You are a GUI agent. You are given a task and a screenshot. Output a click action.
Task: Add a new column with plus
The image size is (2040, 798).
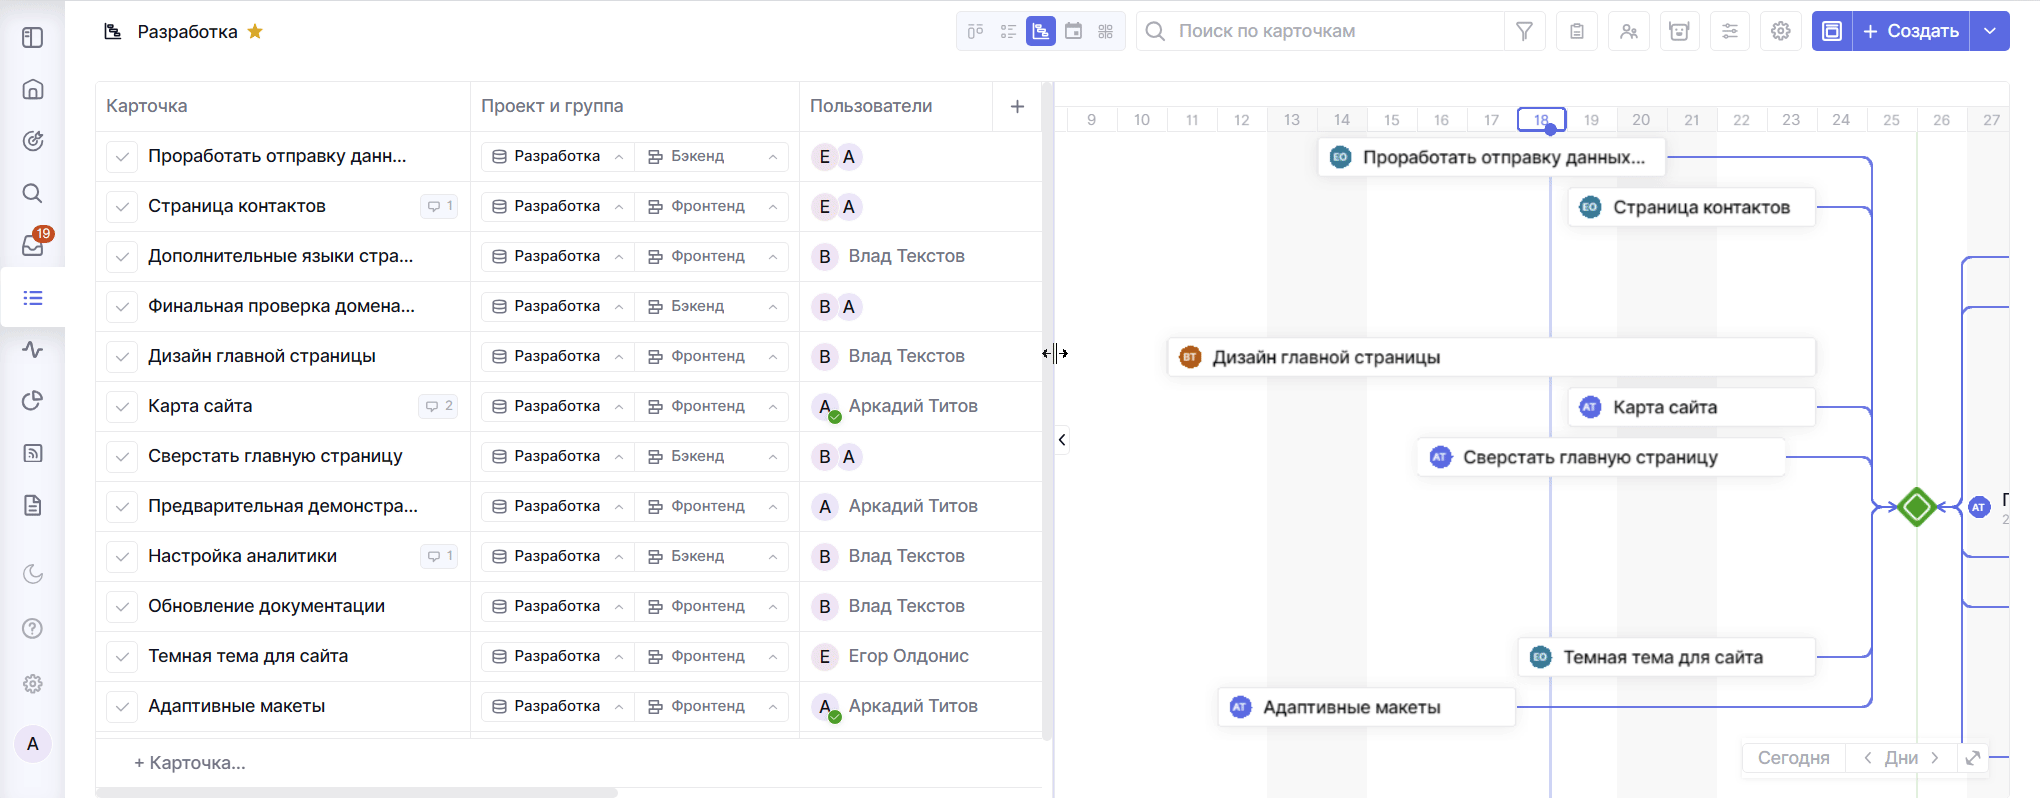tap(1017, 106)
